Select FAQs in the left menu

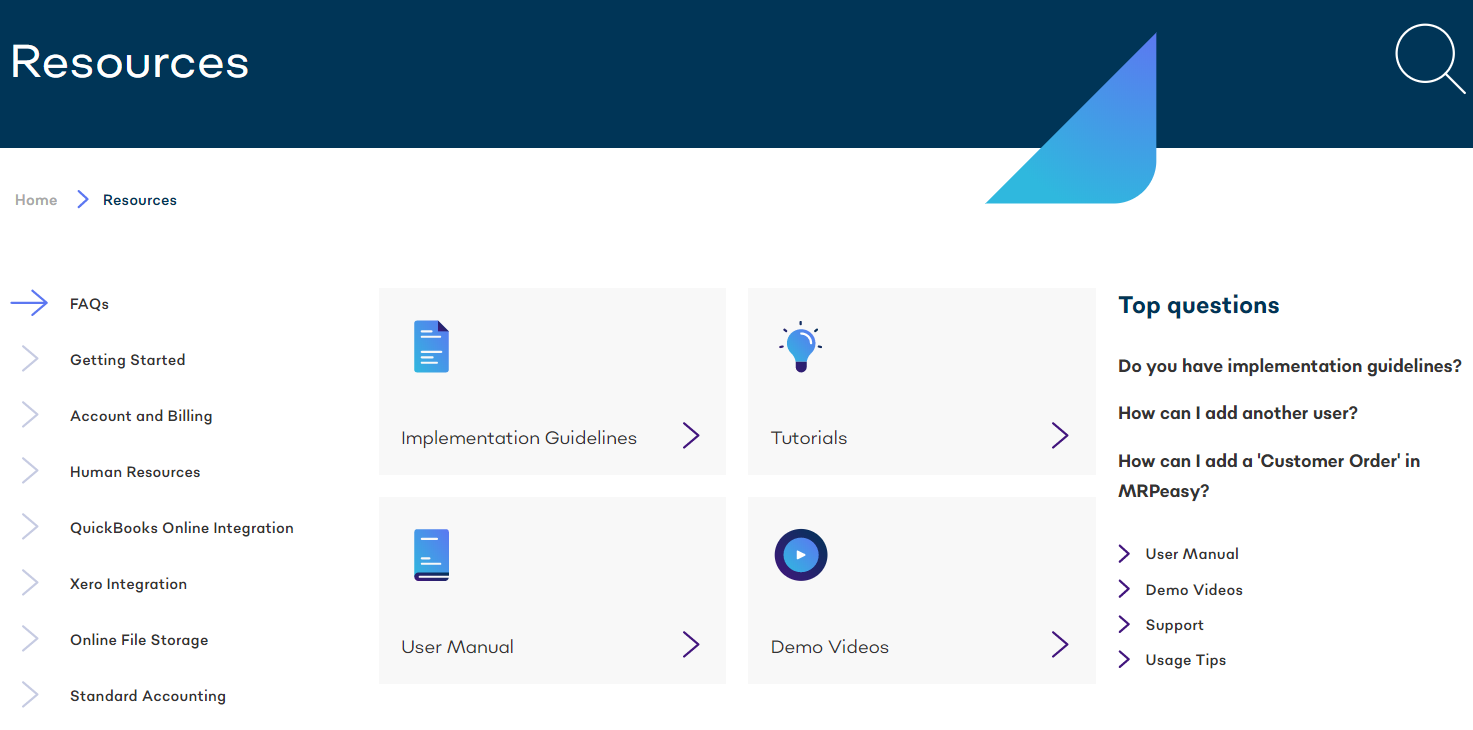pos(89,304)
